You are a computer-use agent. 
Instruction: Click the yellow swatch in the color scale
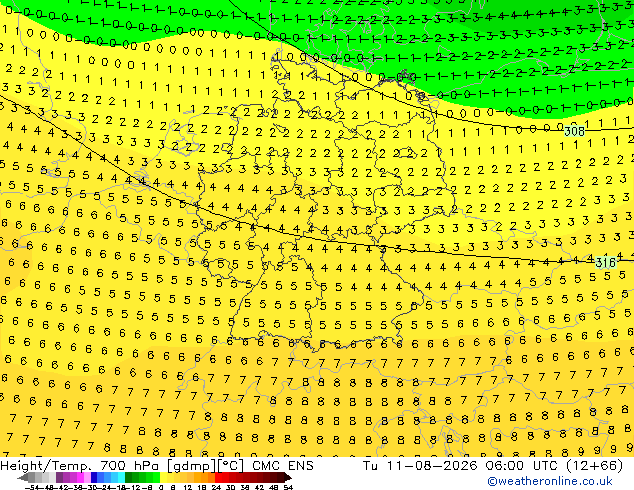click(x=163, y=477)
